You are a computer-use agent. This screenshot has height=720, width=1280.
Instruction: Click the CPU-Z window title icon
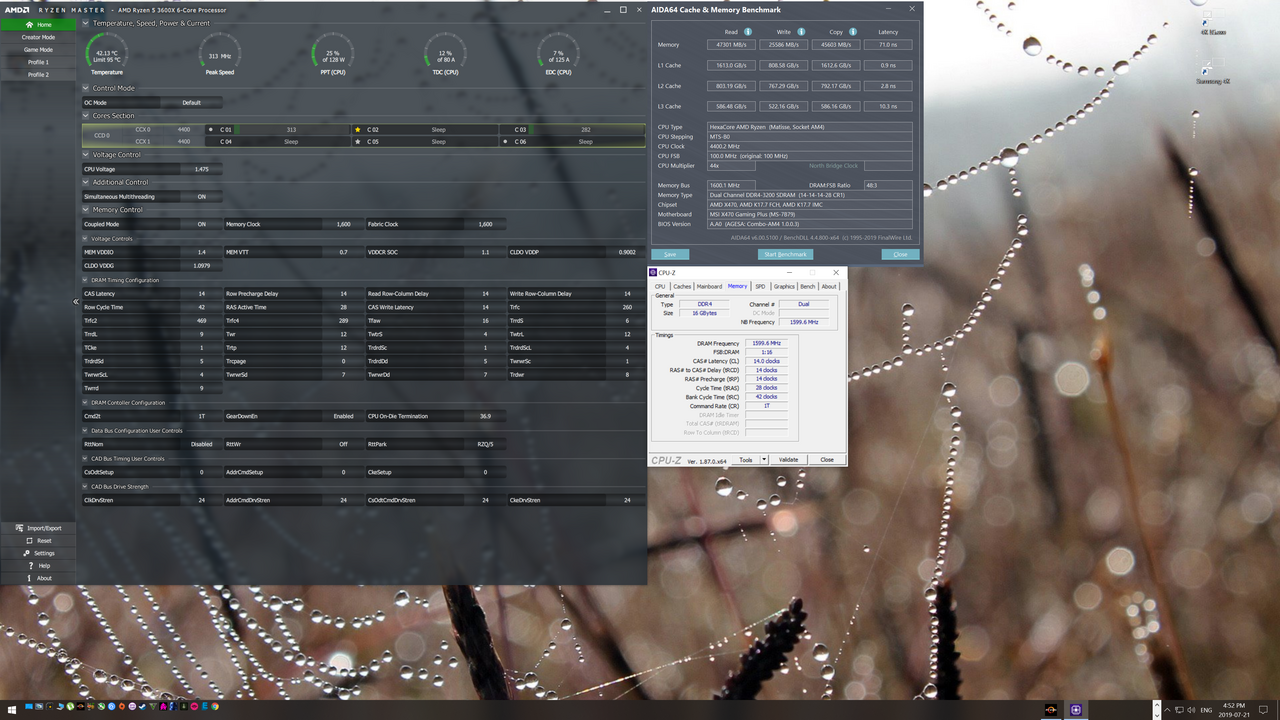pos(654,272)
